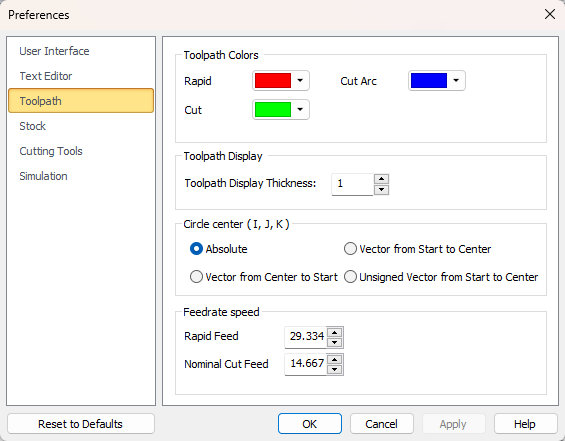Decrease Rapid Feed with down arrow
This screenshot has height=441, width=565.
(x=335, y=342)
